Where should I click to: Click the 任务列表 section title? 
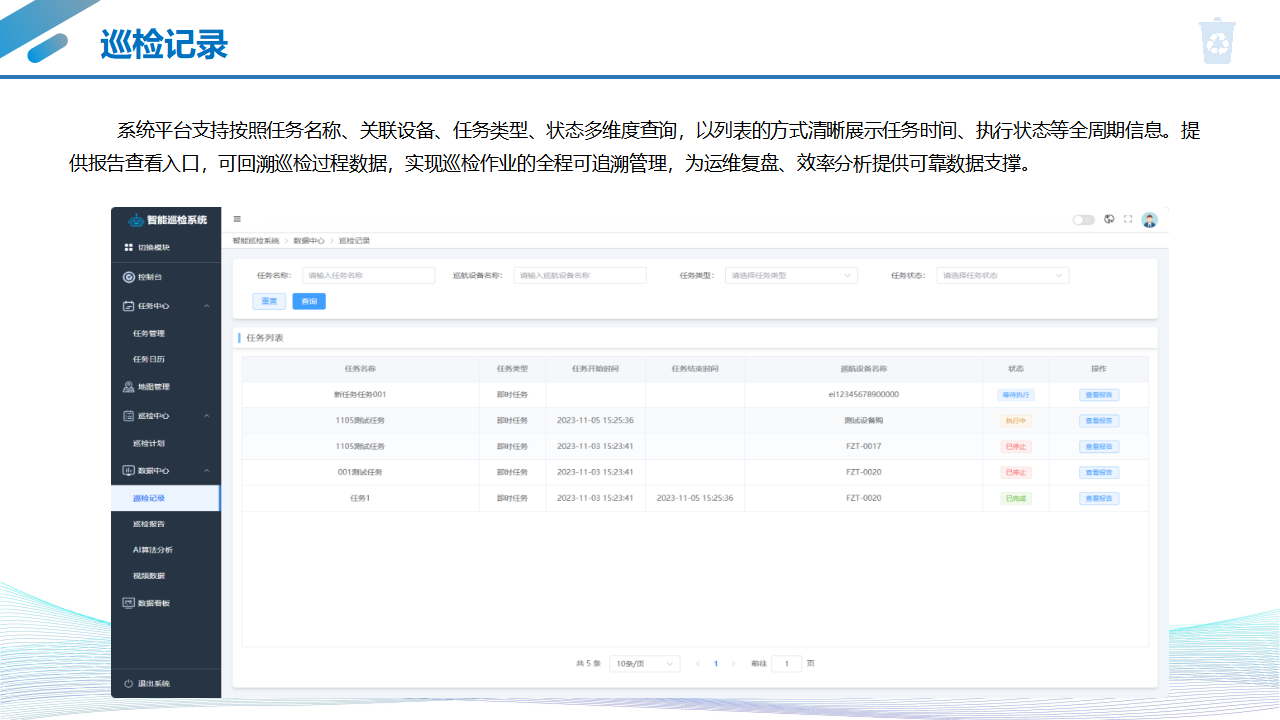264,338
